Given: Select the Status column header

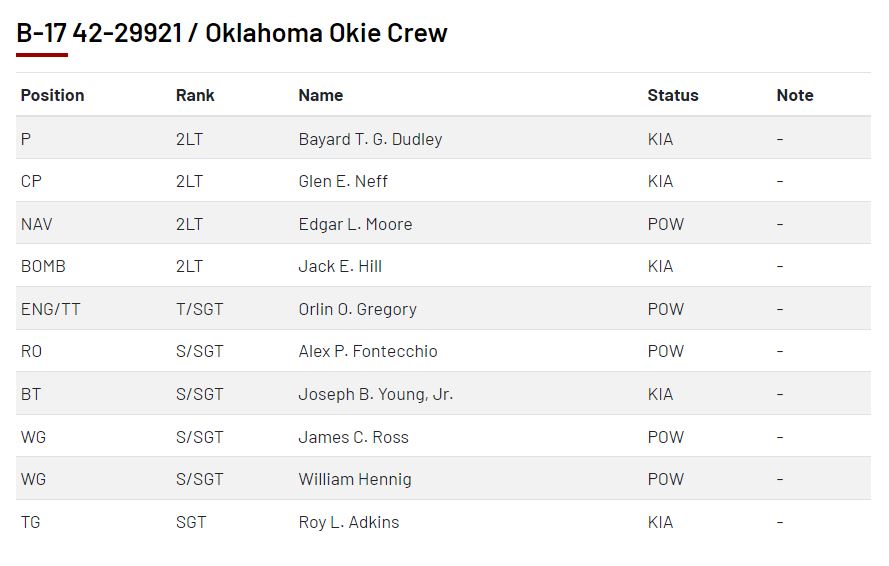Looking at the screenshot, I should (x=672, y=95).
